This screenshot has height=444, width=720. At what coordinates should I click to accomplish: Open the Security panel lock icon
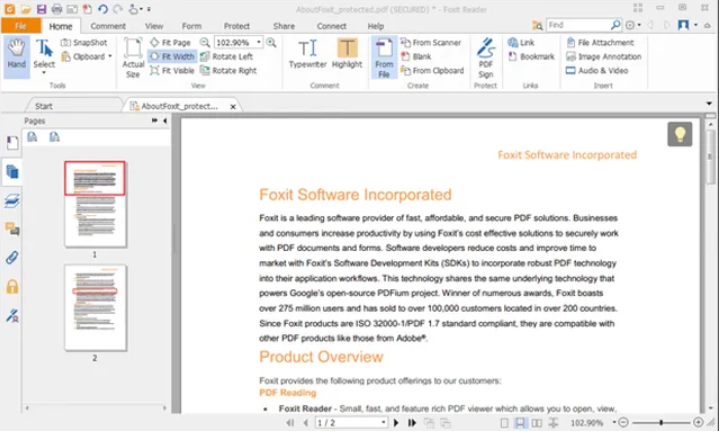pos(12,287)
